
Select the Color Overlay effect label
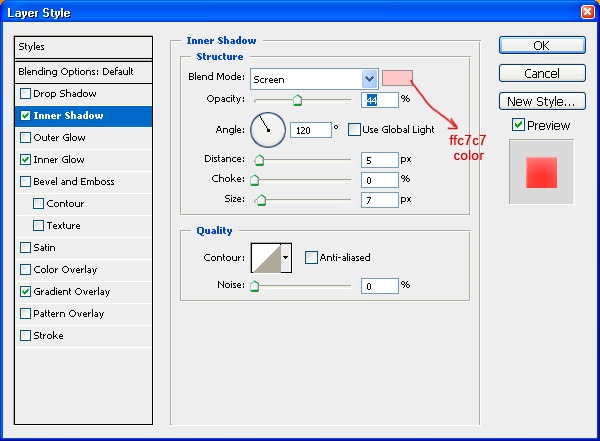65,270
